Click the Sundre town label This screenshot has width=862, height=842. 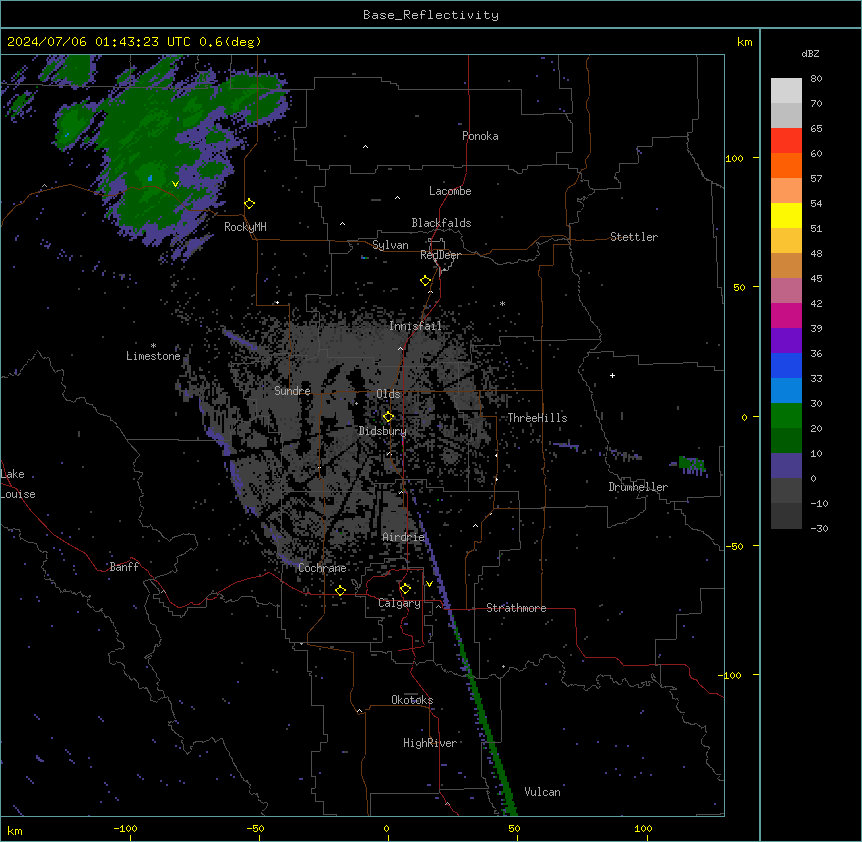pyautogui.click(x=292, y=391)
